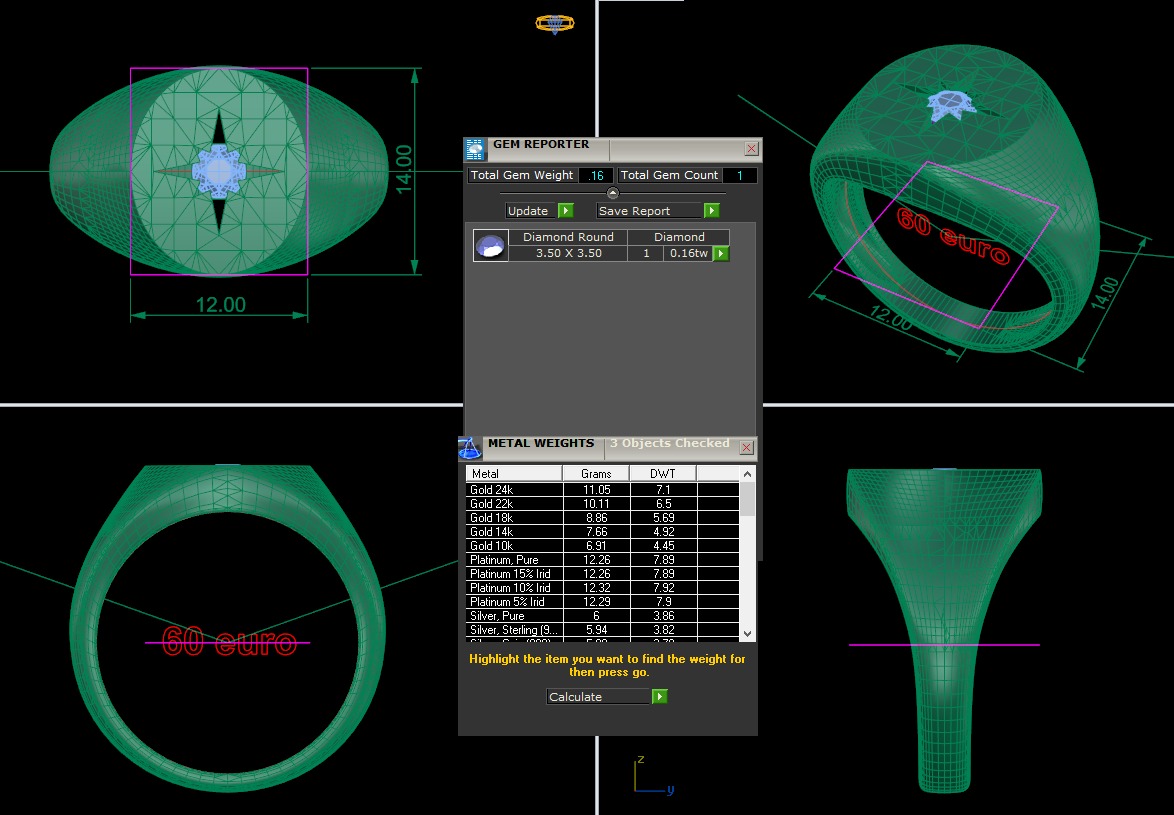This screenshot has width=1174, height=815.
Task: Click the ring icon at top center
Action: (x=554, y=23)
